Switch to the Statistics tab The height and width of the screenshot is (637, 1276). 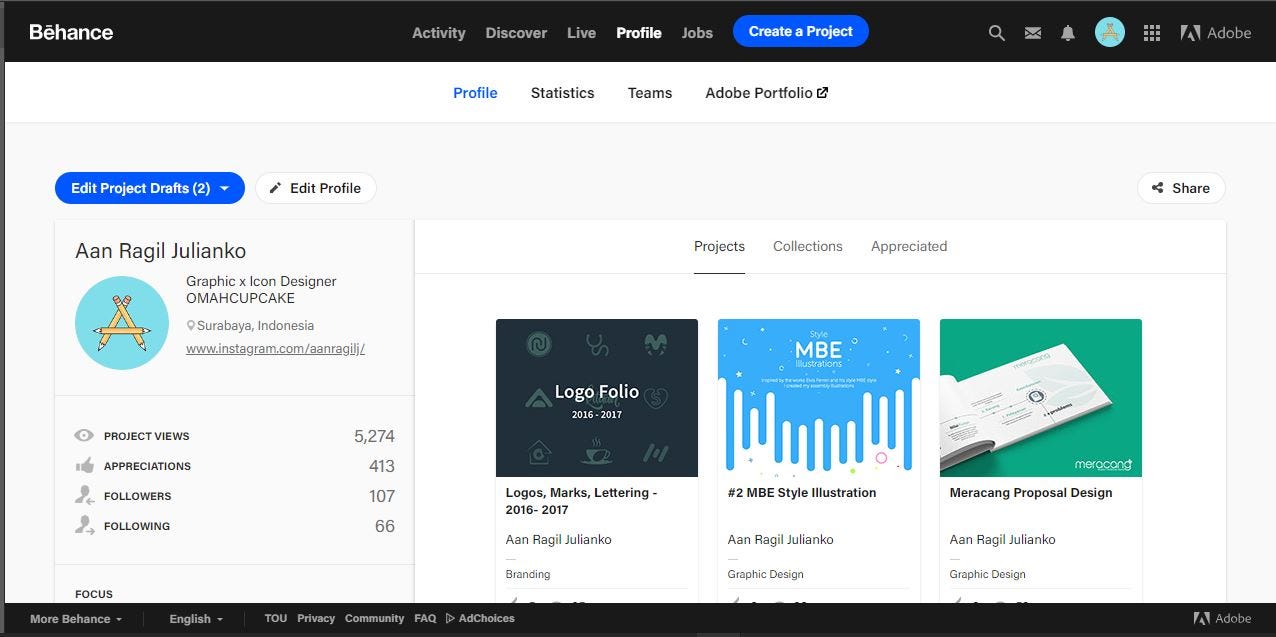[x=562, y=93]
